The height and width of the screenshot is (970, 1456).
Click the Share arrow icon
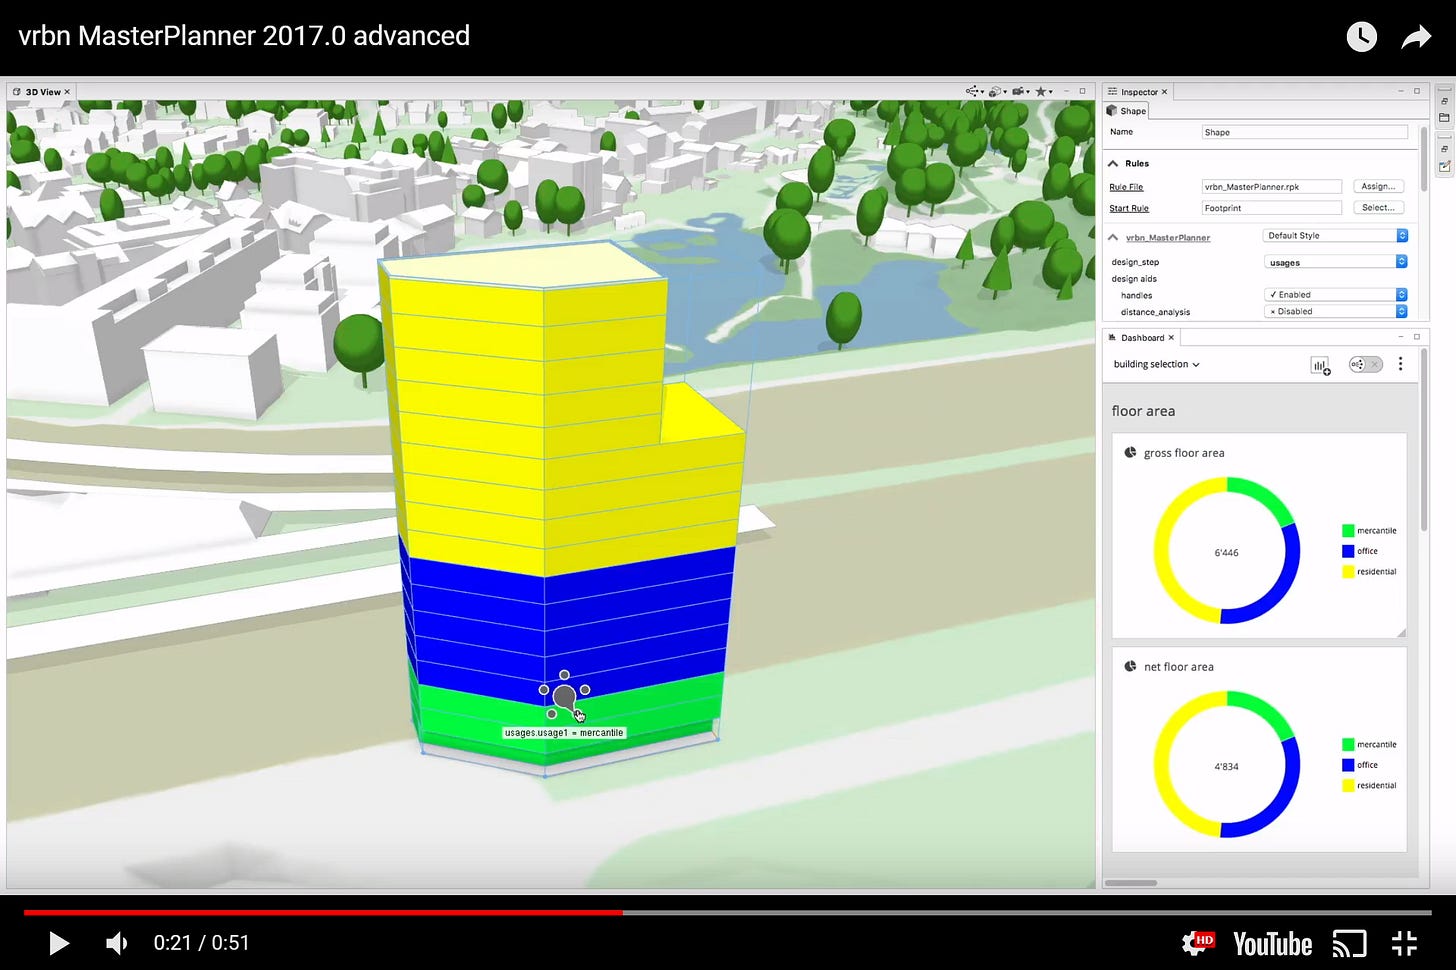coord(1416,37)
